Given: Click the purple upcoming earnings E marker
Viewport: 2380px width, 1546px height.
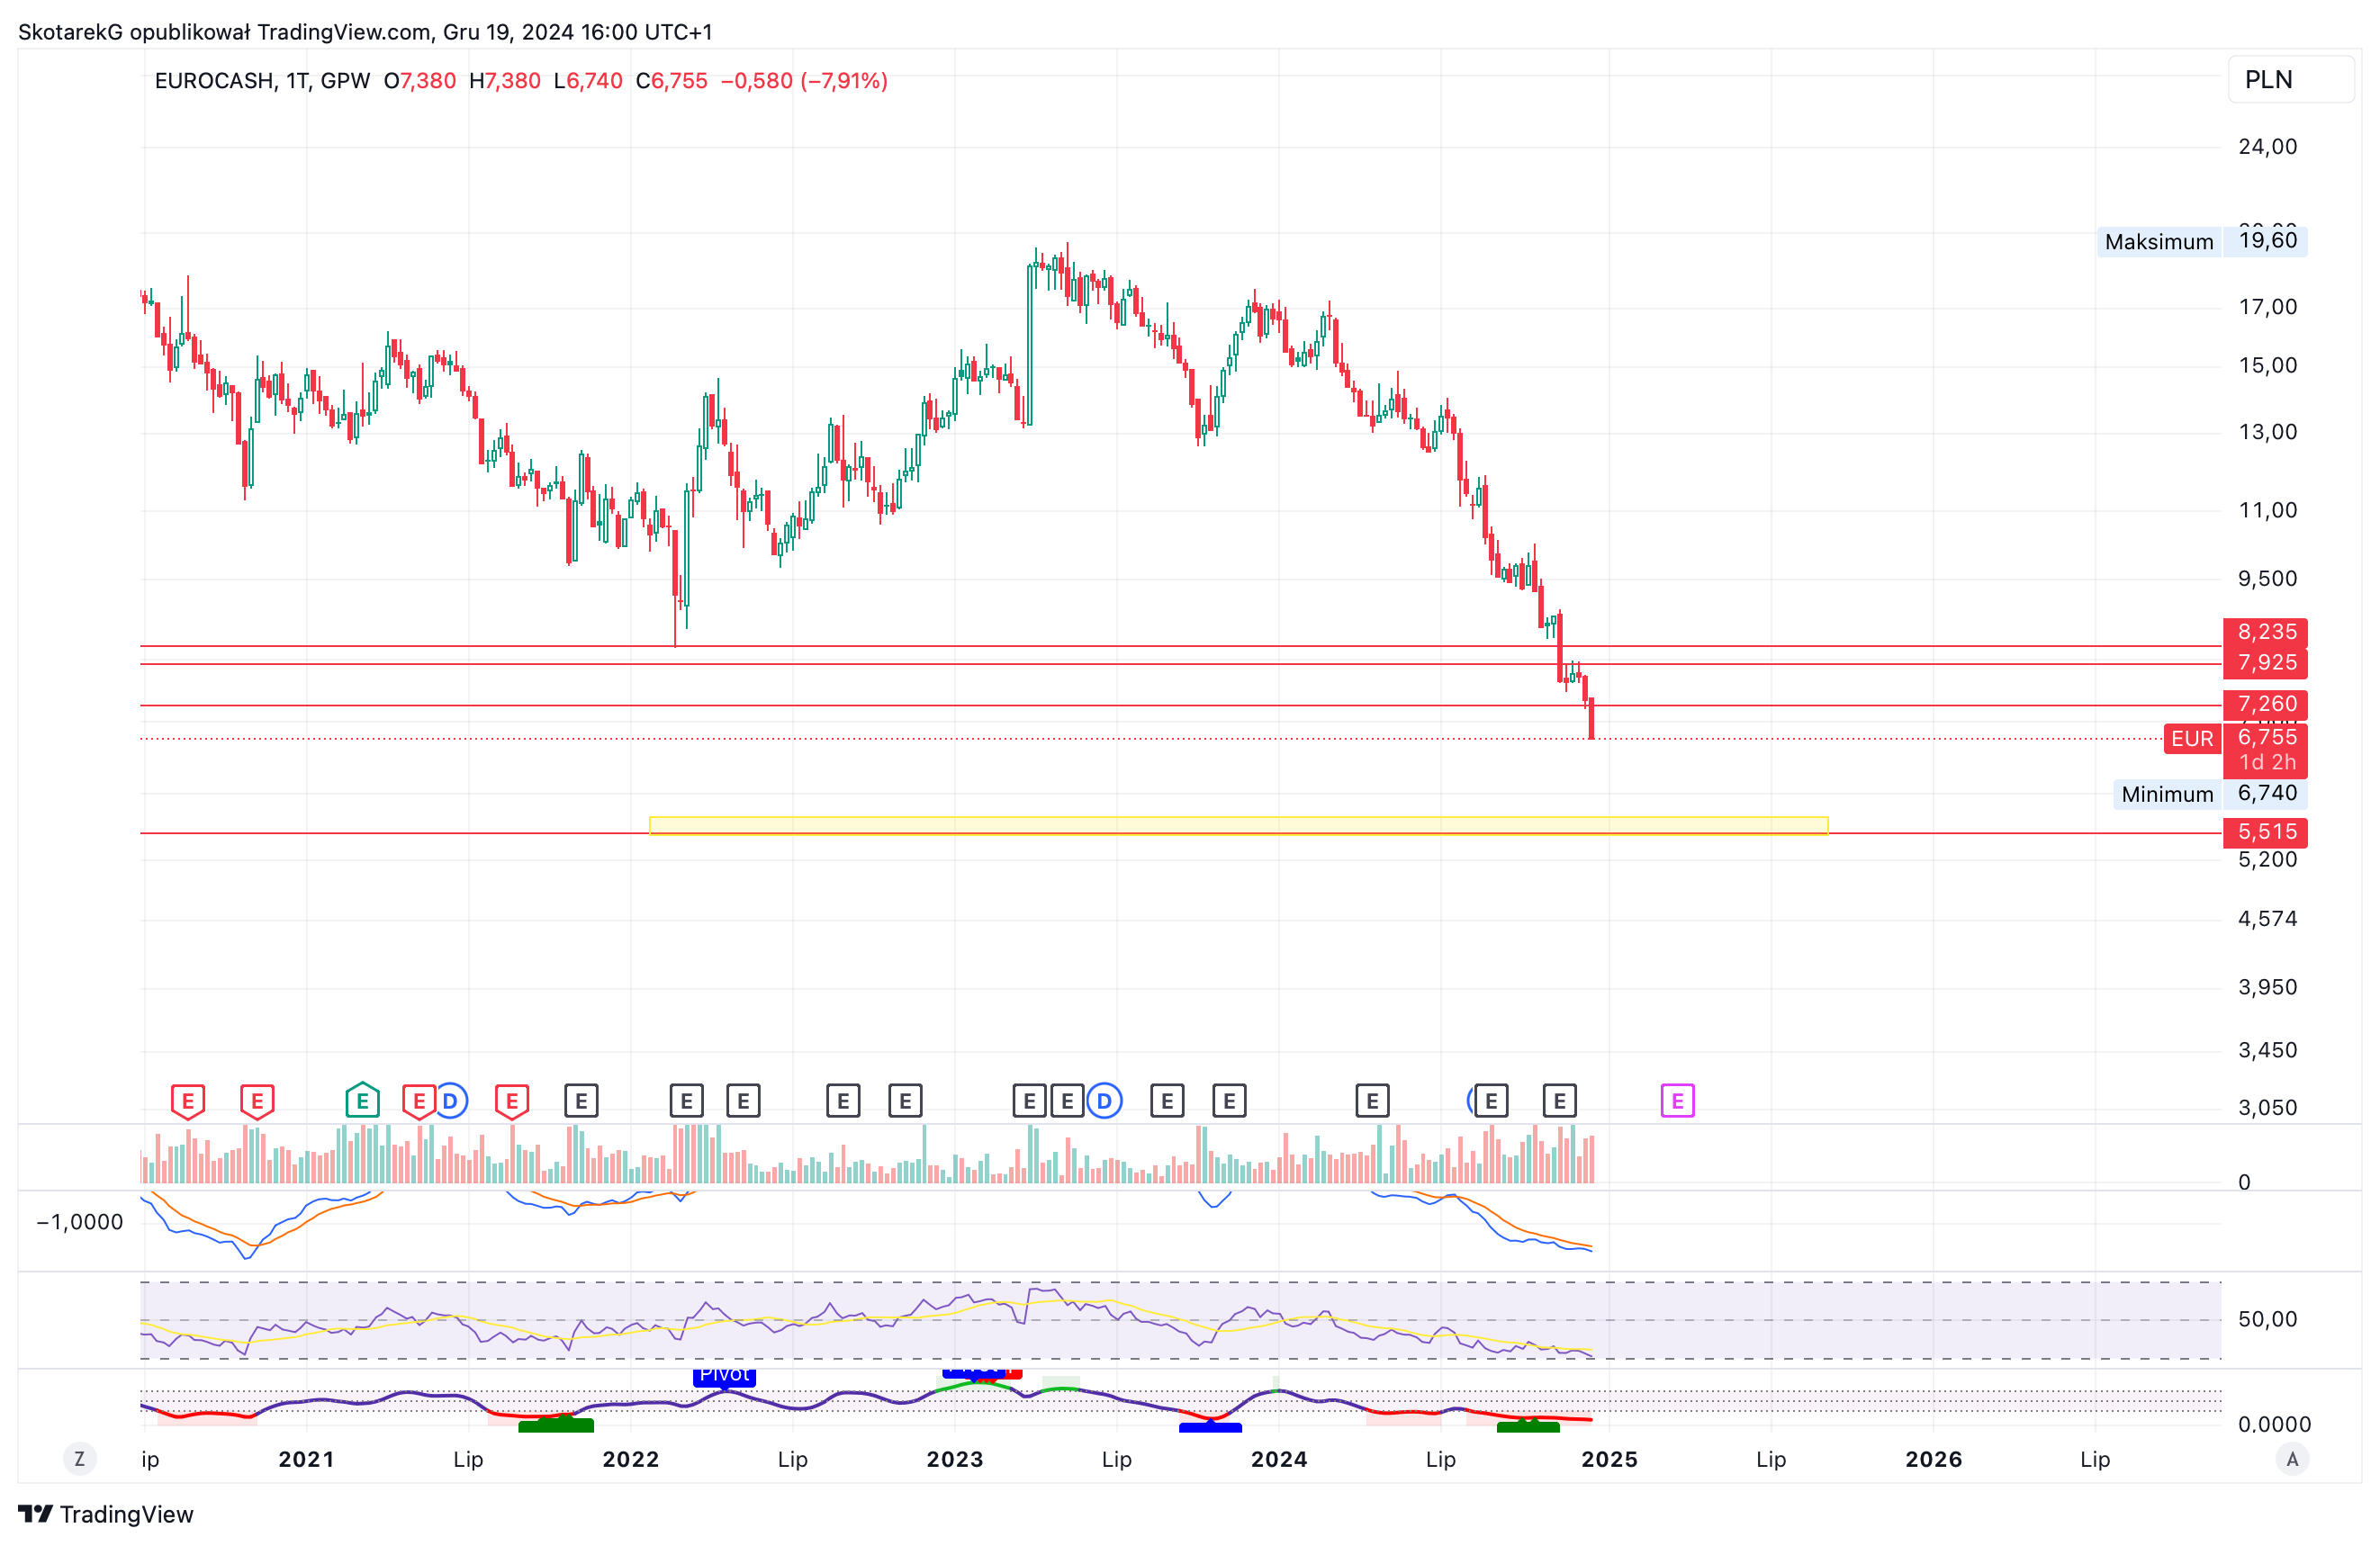Looking at the screenshot, I should [x=1677, y=1101].
